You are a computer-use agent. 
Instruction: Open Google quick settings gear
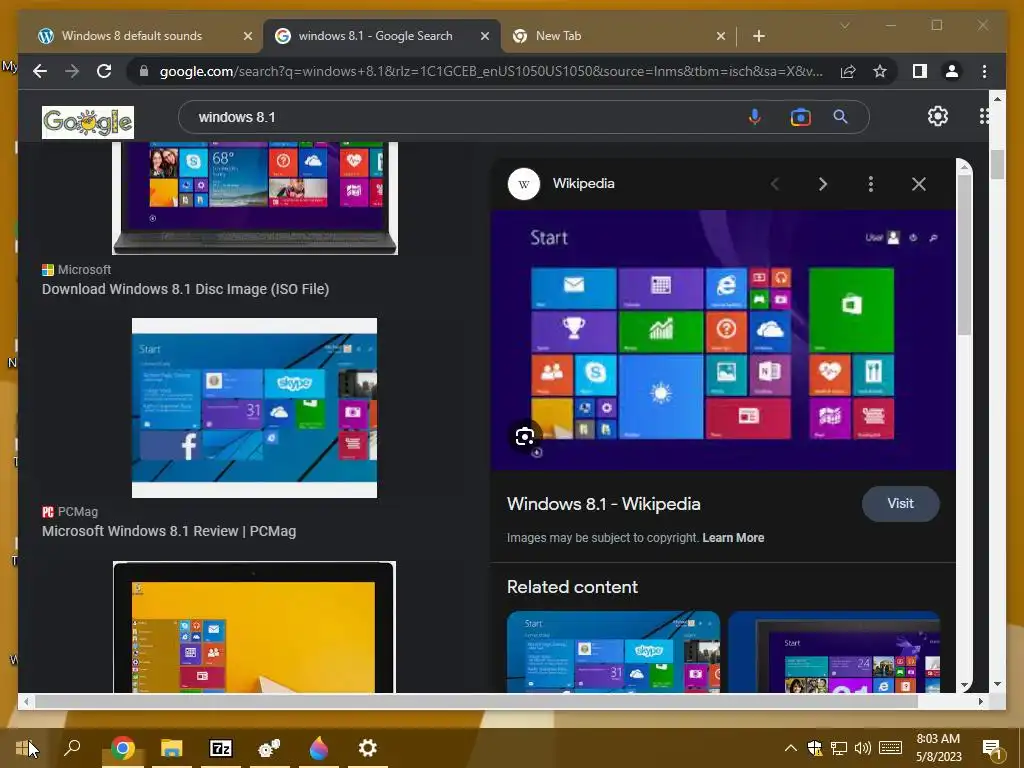click(938, 116)
